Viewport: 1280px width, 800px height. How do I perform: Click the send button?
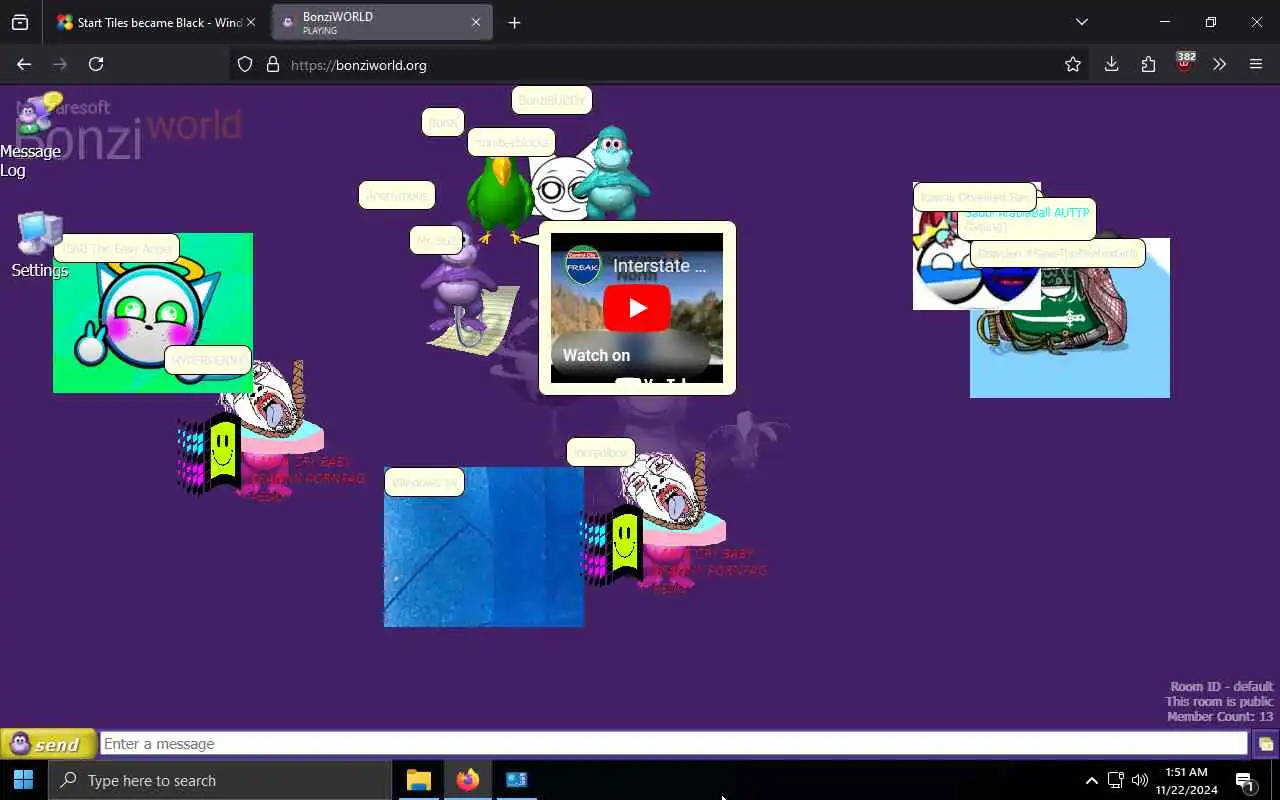pos(48,744)
